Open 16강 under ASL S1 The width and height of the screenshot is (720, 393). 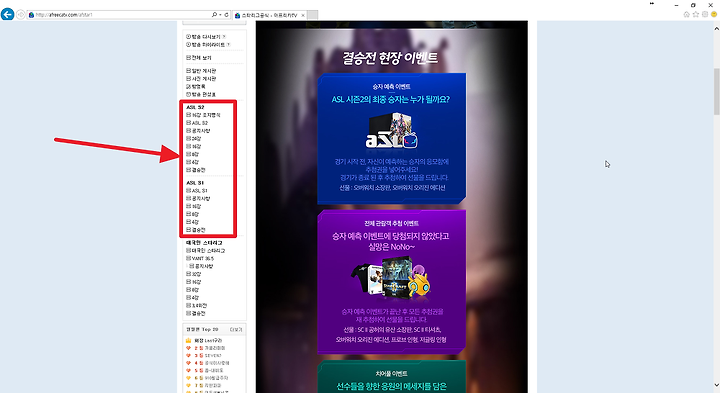click(193, 206)
